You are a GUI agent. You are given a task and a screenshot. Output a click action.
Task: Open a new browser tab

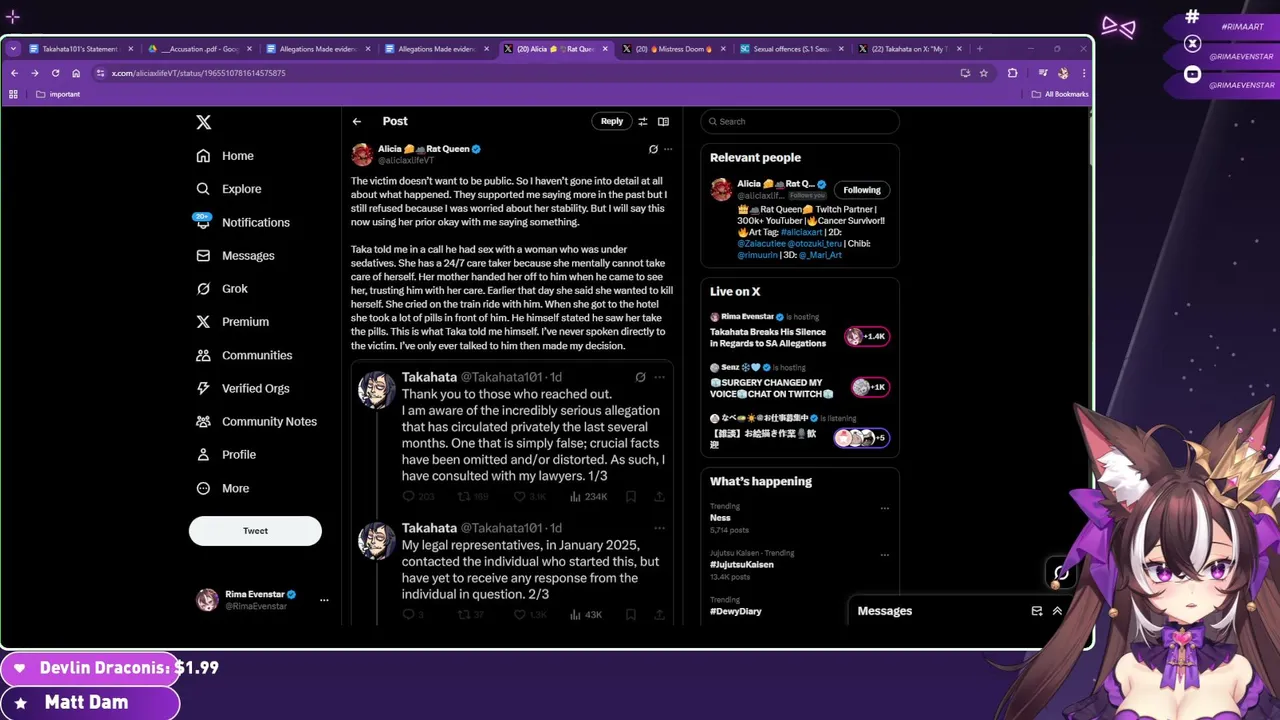(x=979, y=48)
